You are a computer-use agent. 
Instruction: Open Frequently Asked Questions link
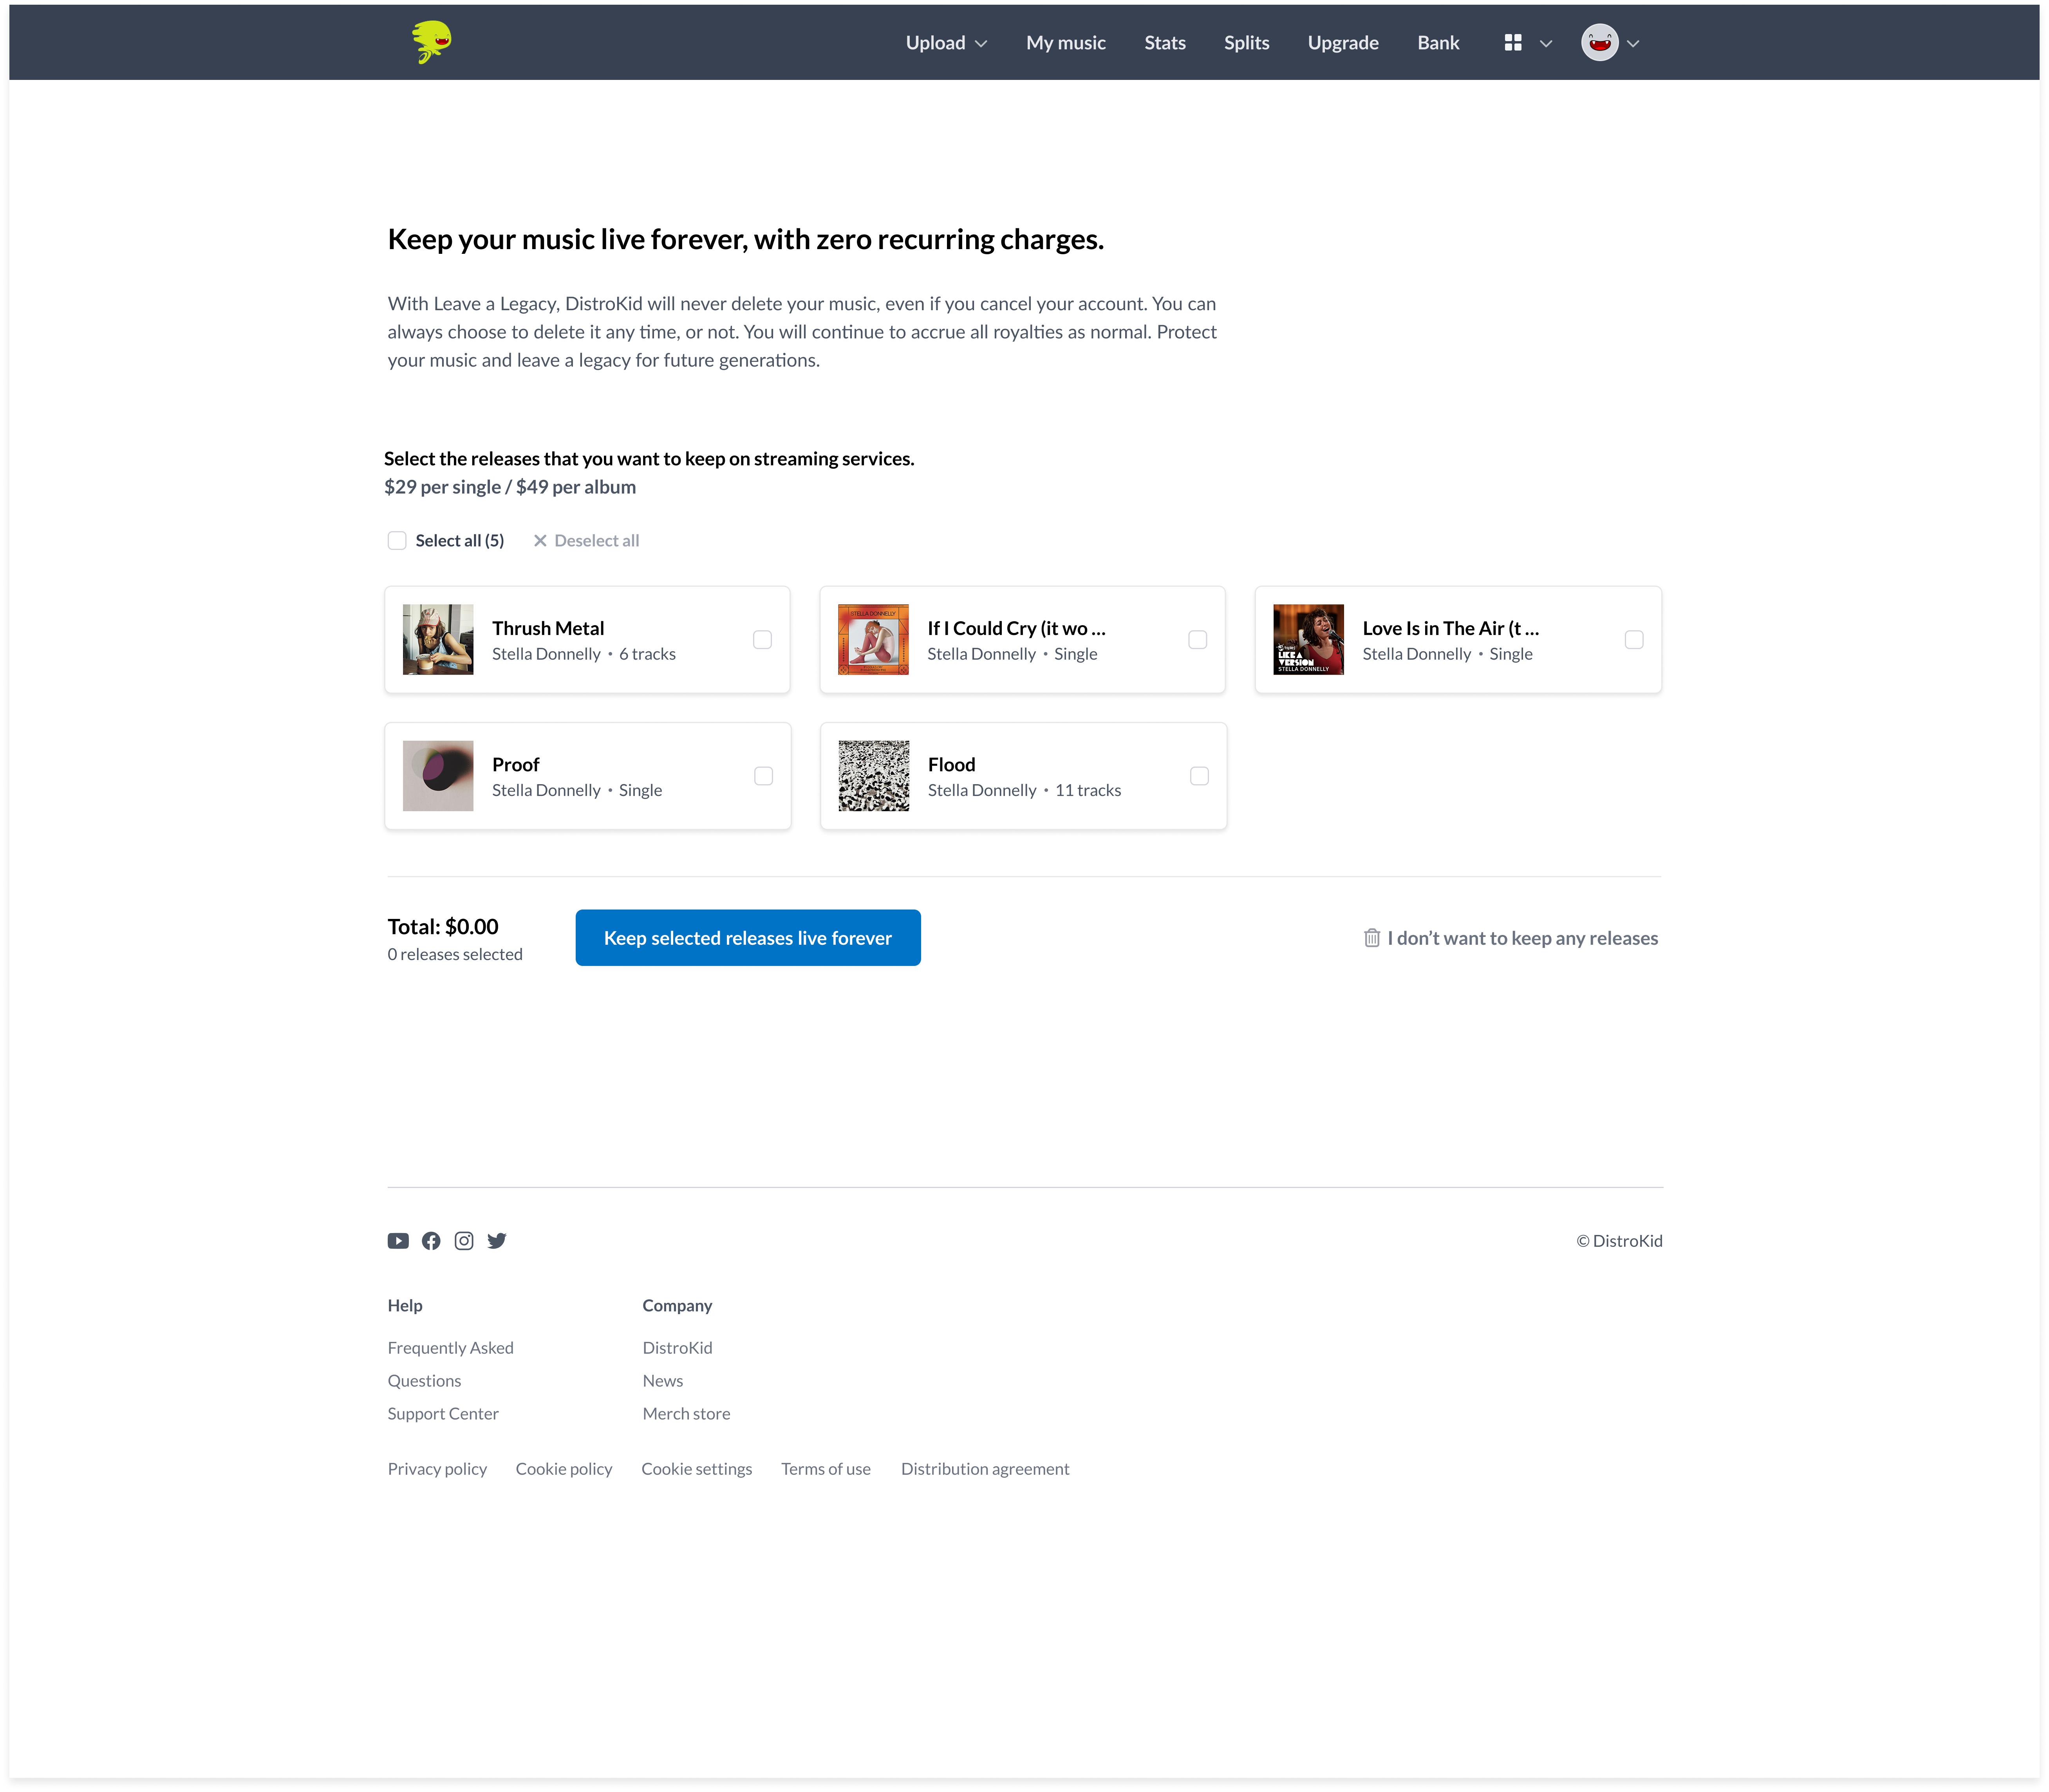(x=451, y=1364)
